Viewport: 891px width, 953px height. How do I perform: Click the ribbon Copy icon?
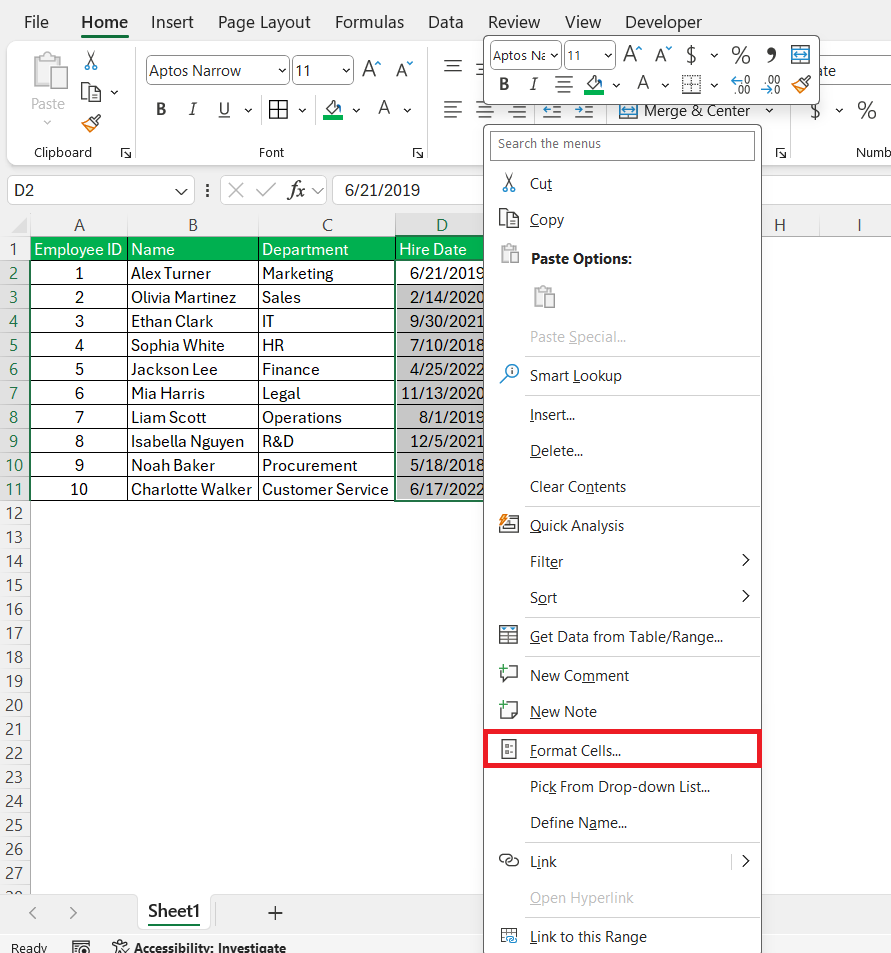91,92
